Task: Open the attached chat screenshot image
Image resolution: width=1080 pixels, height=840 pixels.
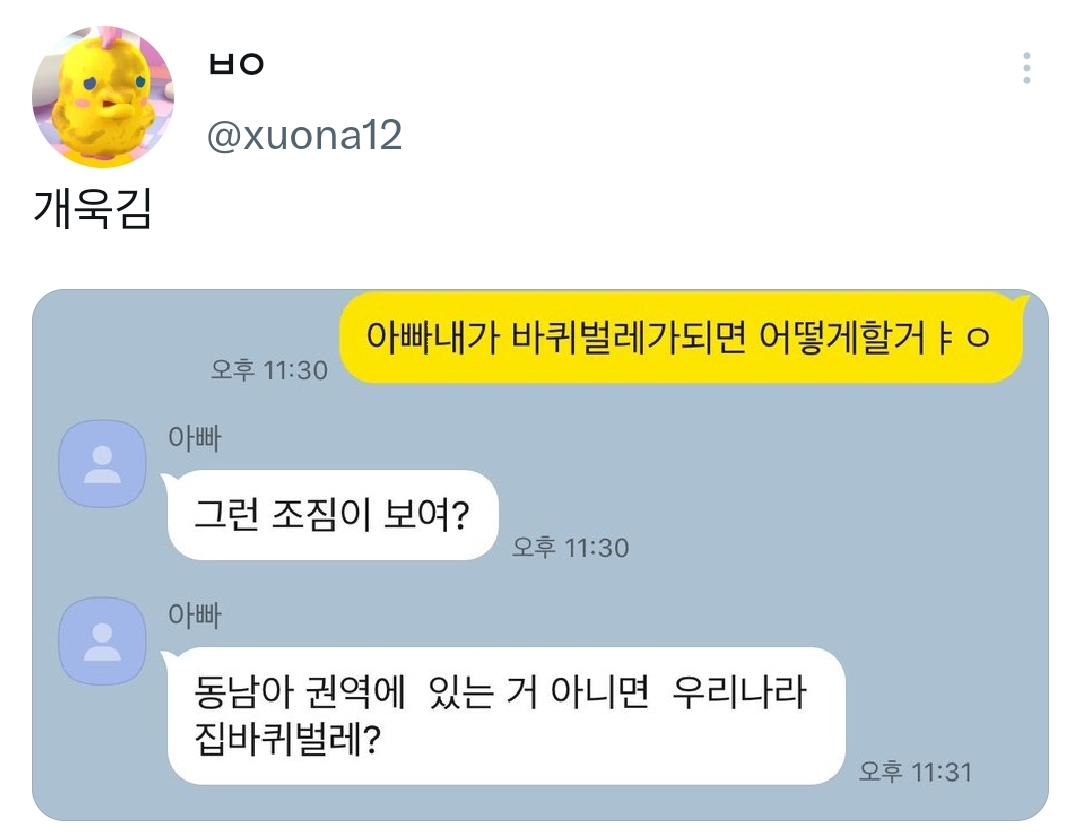Action: point(540,555)
